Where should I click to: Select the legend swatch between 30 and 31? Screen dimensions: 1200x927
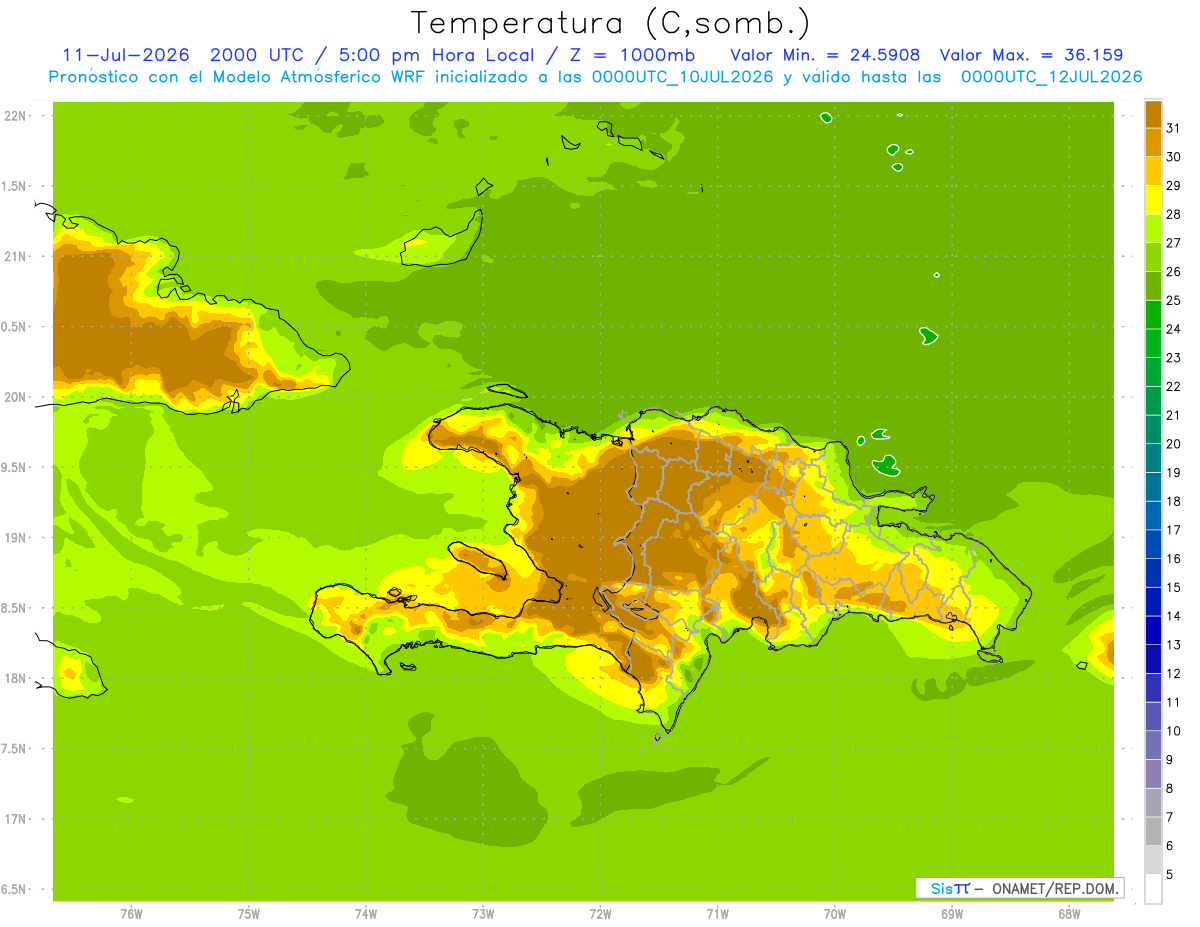click(x=1153, y=142)
